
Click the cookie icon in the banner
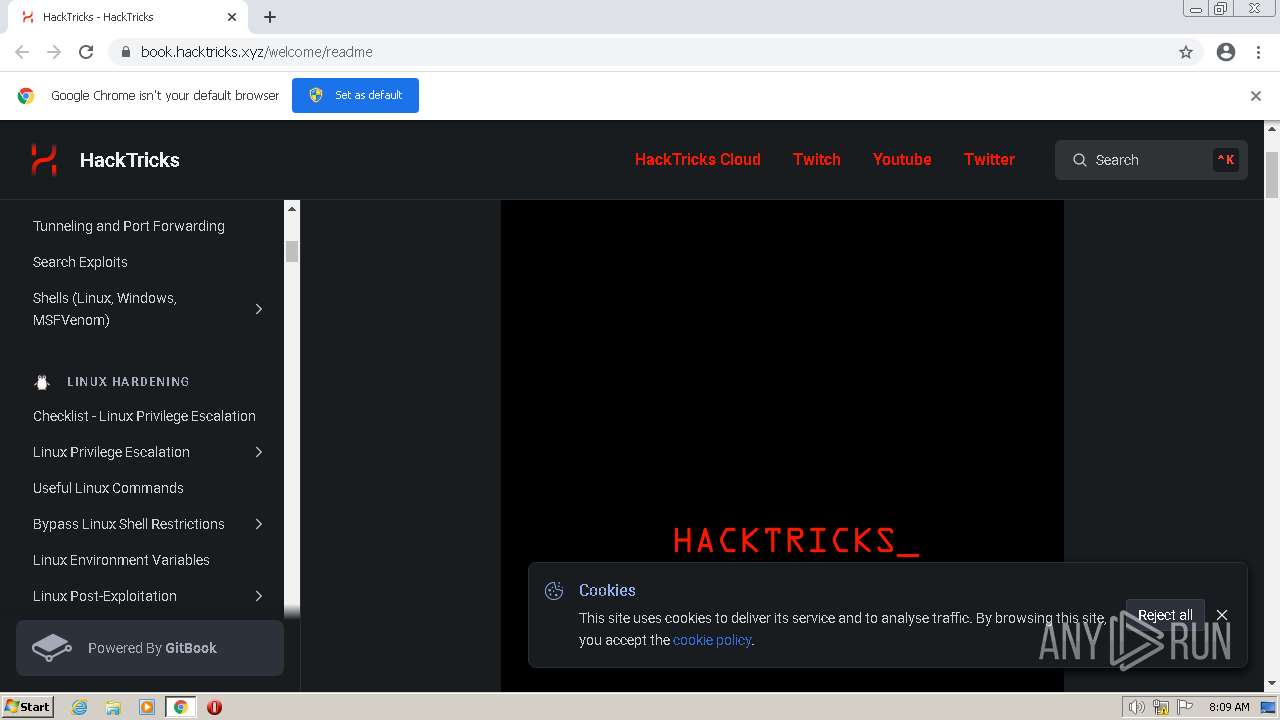click(554, 591)
